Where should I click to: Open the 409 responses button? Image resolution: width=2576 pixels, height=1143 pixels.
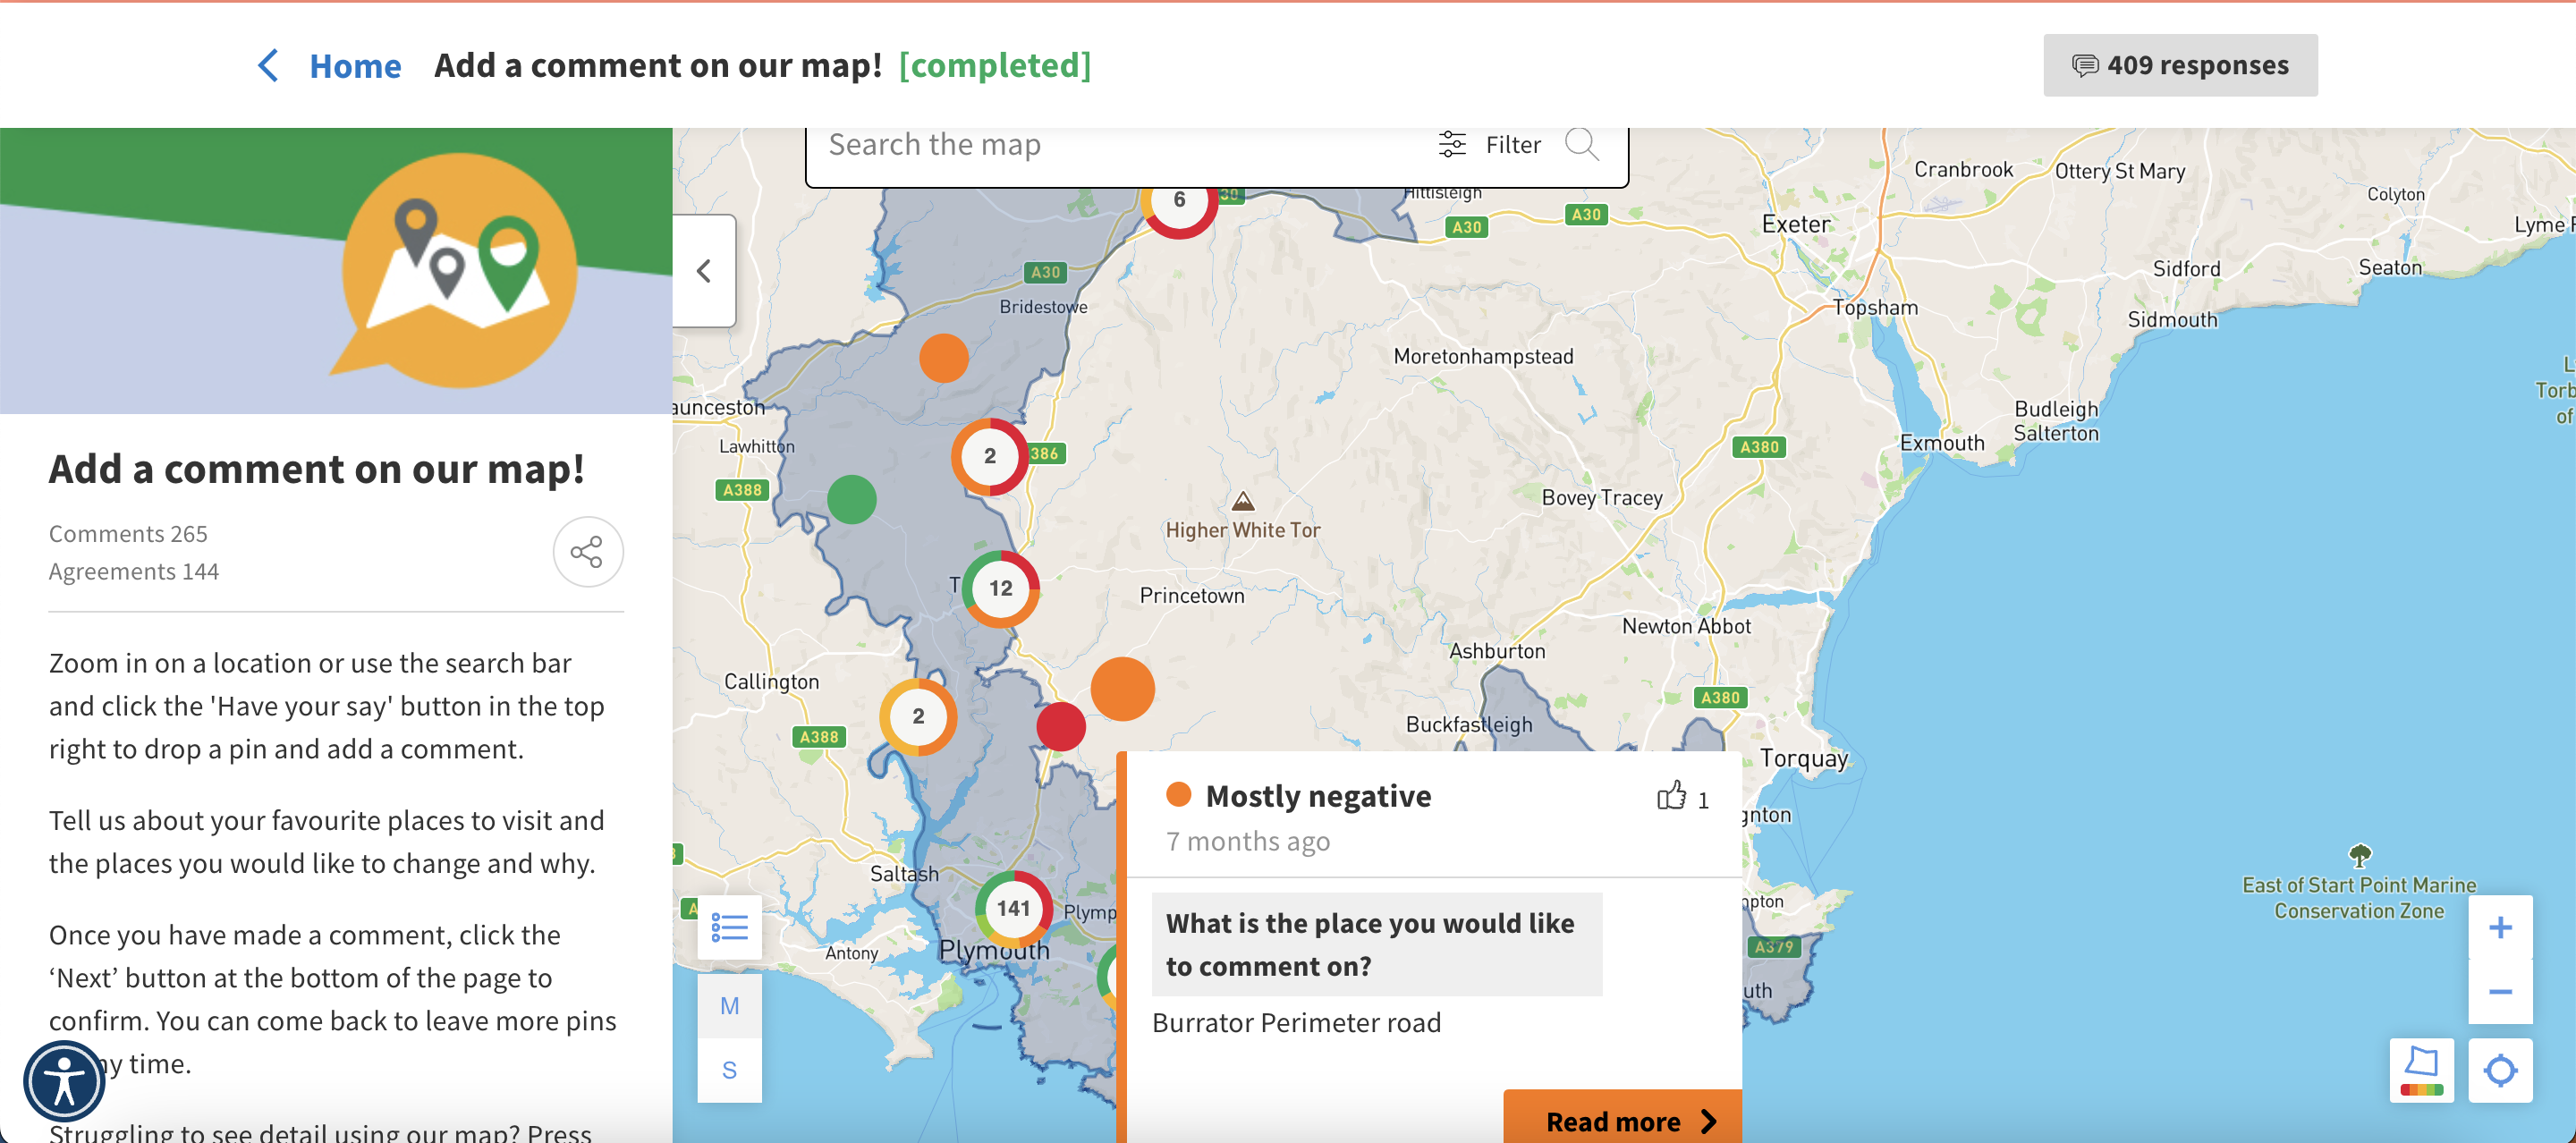click(2179, 66)
